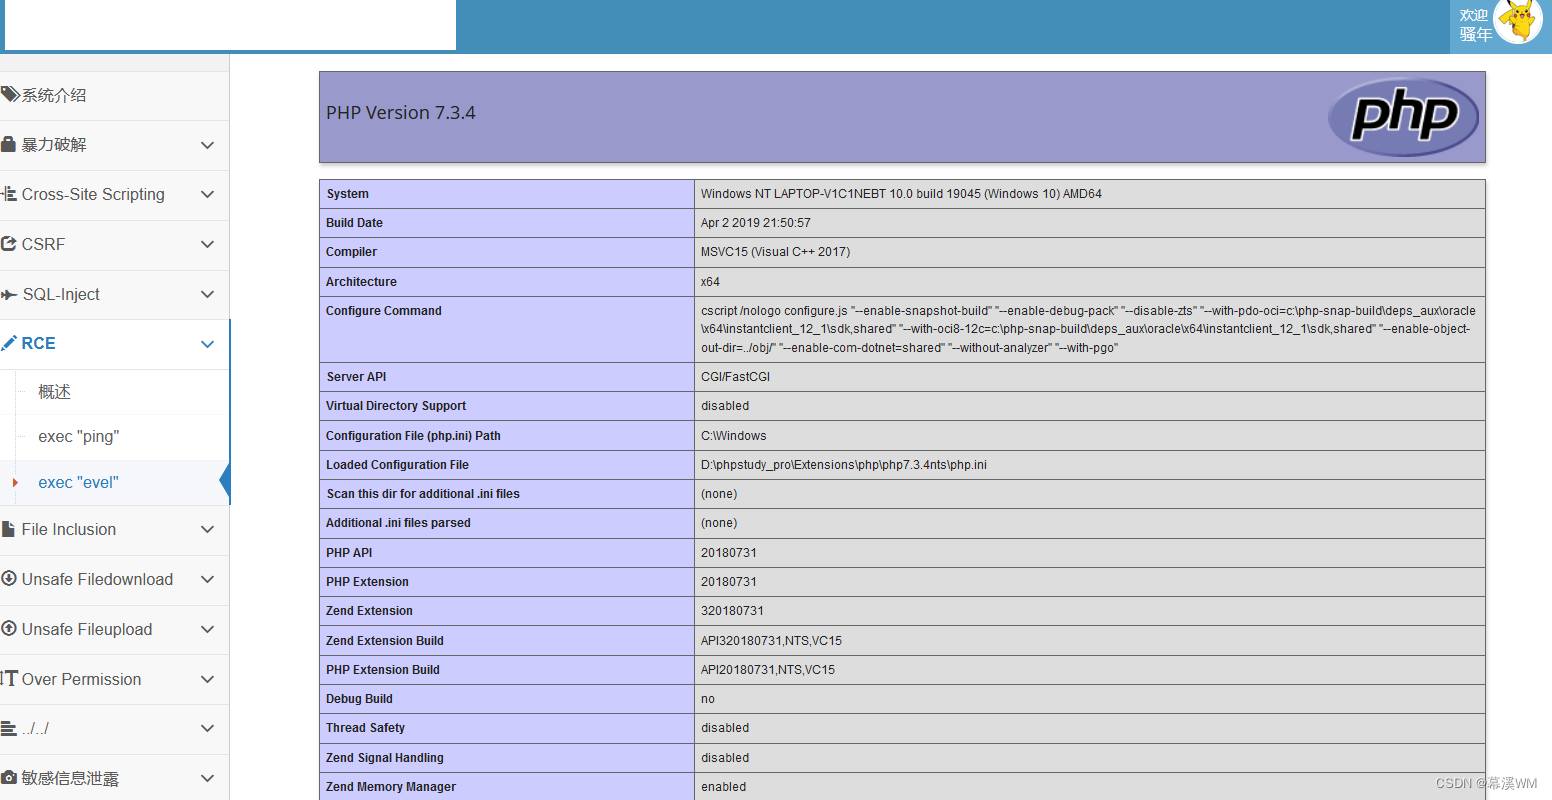The image size is (1552, 800).
Task: Click the Build Date value Apr 2 2019
Action: point(755,223)
